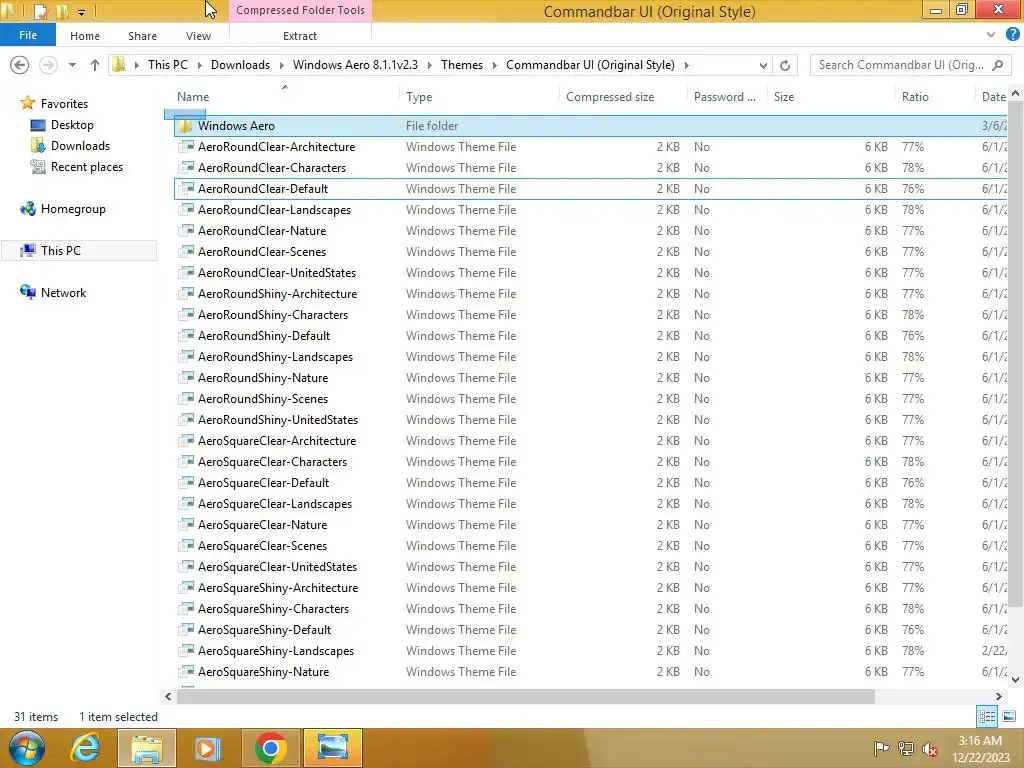Viewport: 1024px width, 768px height.
Task: Select the AeroRoundShiny-Nature file icon
Action: pyautogui.click(x=187, y=377)
